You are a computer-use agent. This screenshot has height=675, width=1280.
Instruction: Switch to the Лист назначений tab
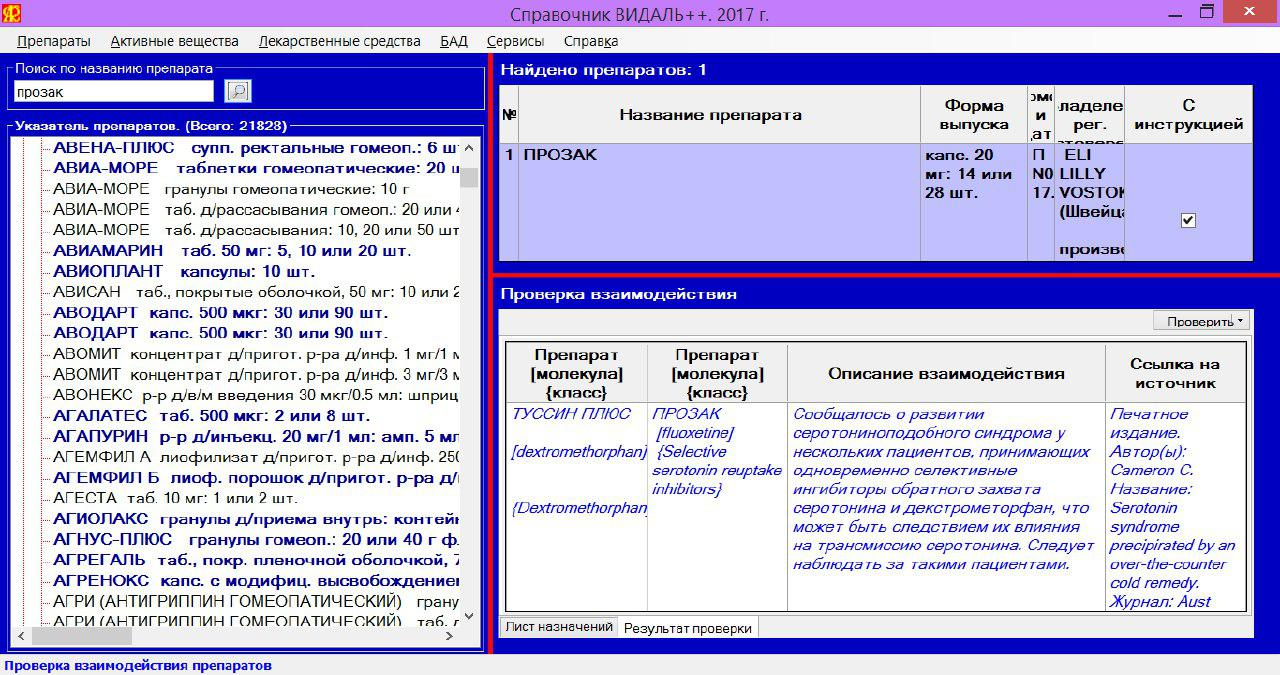[558, 627]
